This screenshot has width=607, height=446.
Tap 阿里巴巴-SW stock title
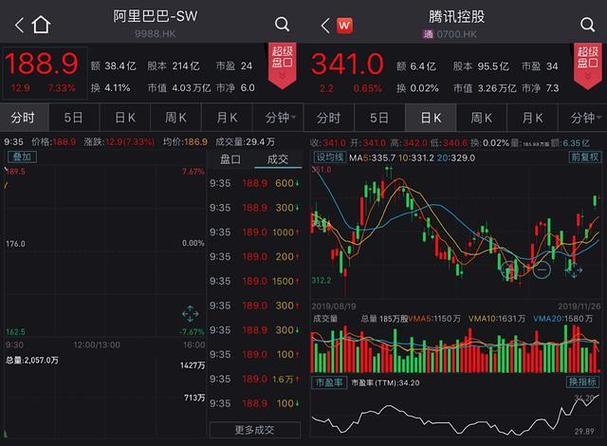[155, 16]
